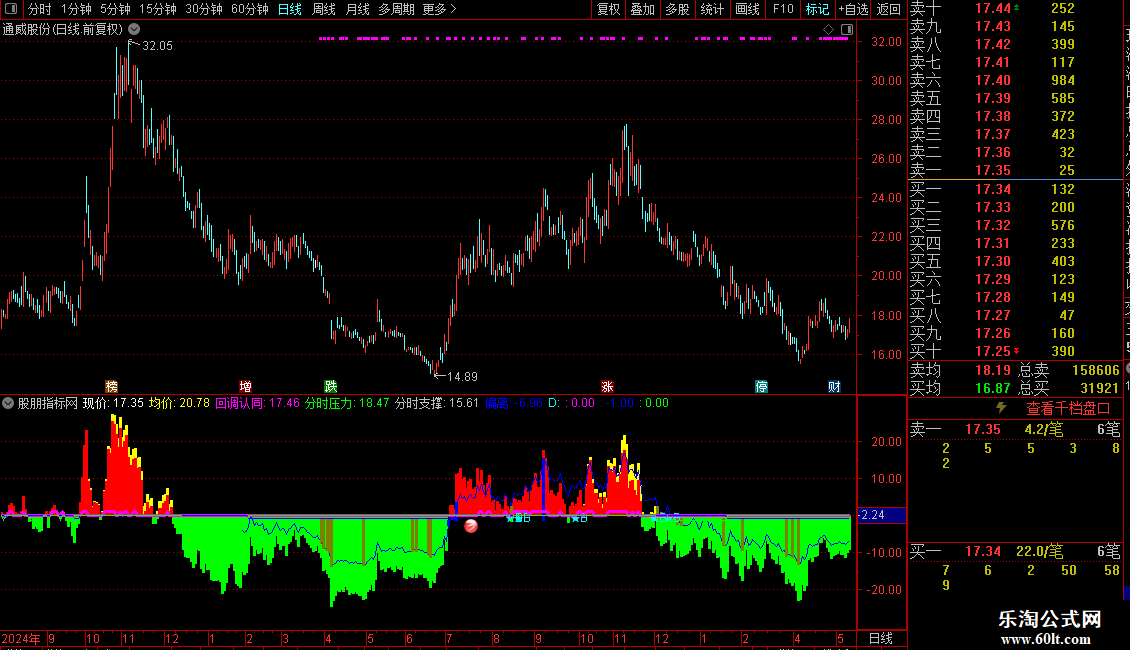
Task: Toggle the chart side-panel icon at top-right
Action: [x=847, y=30]
